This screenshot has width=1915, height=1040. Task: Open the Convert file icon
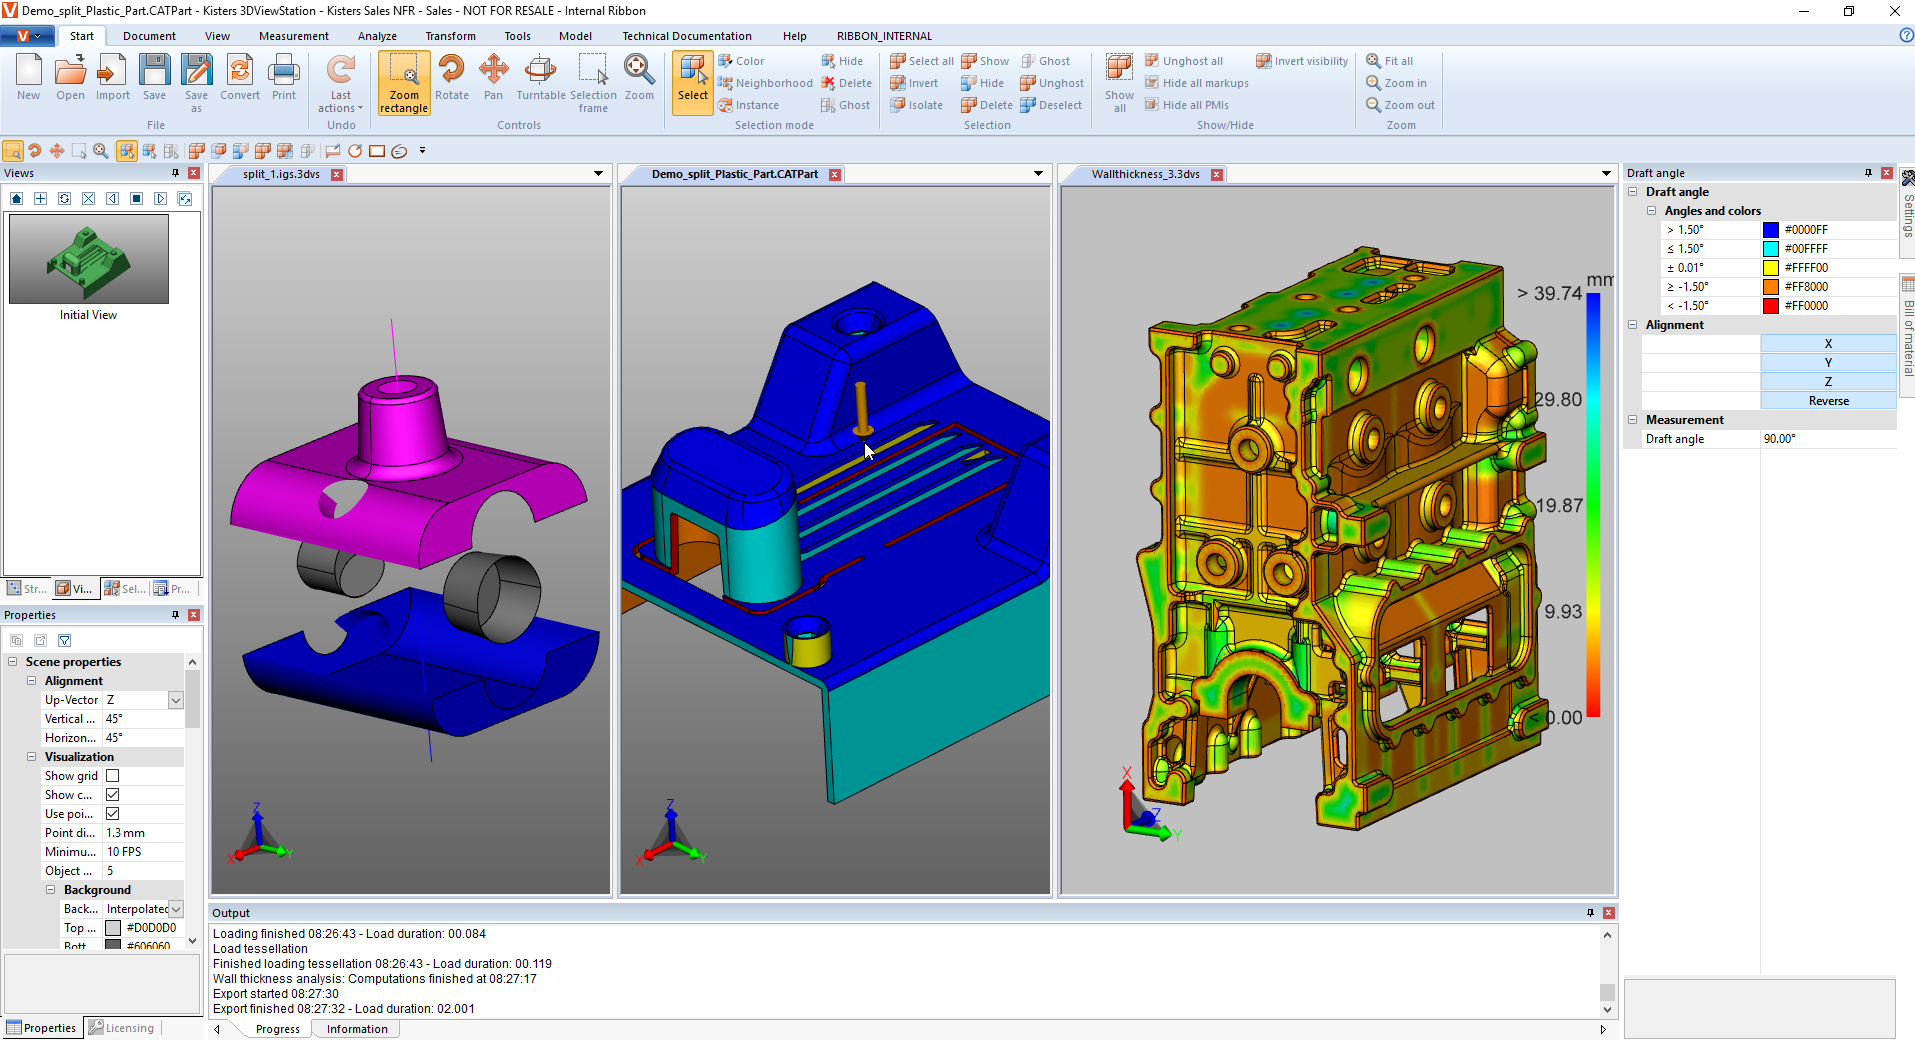pyautogui.click(x=240, y=78)
